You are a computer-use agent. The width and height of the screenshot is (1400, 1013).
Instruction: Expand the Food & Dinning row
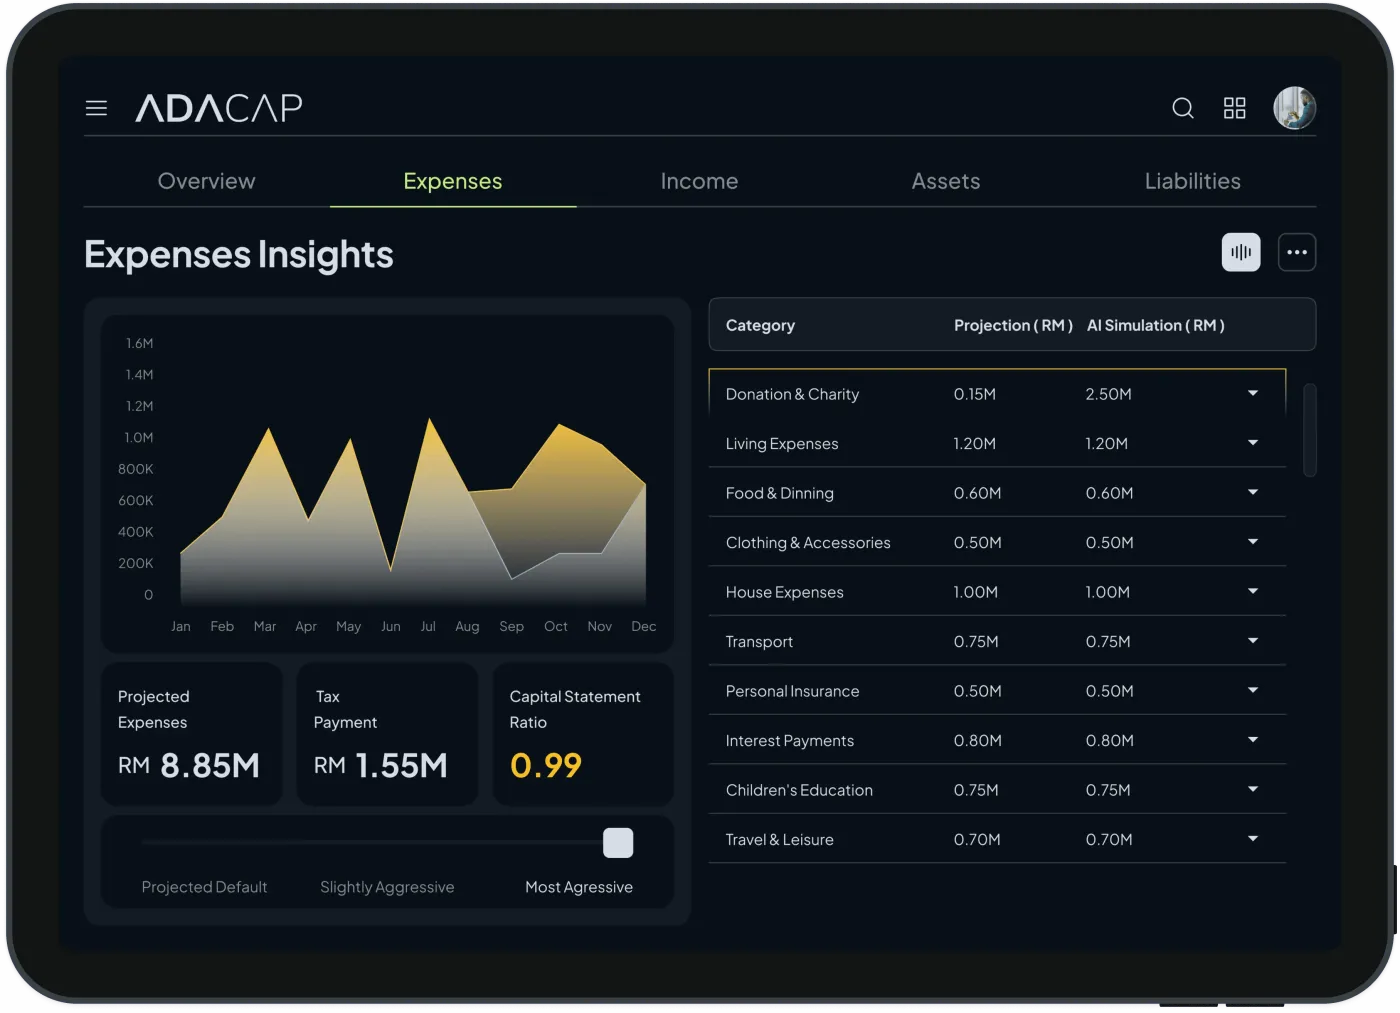point(1253,492)
